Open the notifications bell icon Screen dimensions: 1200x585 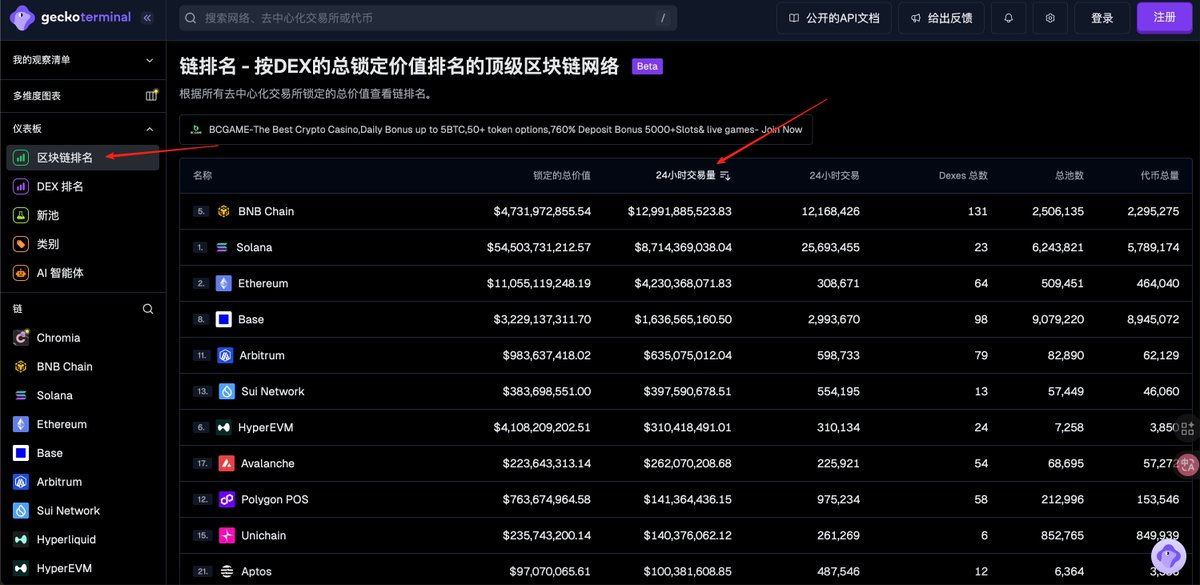point(1008,18)
